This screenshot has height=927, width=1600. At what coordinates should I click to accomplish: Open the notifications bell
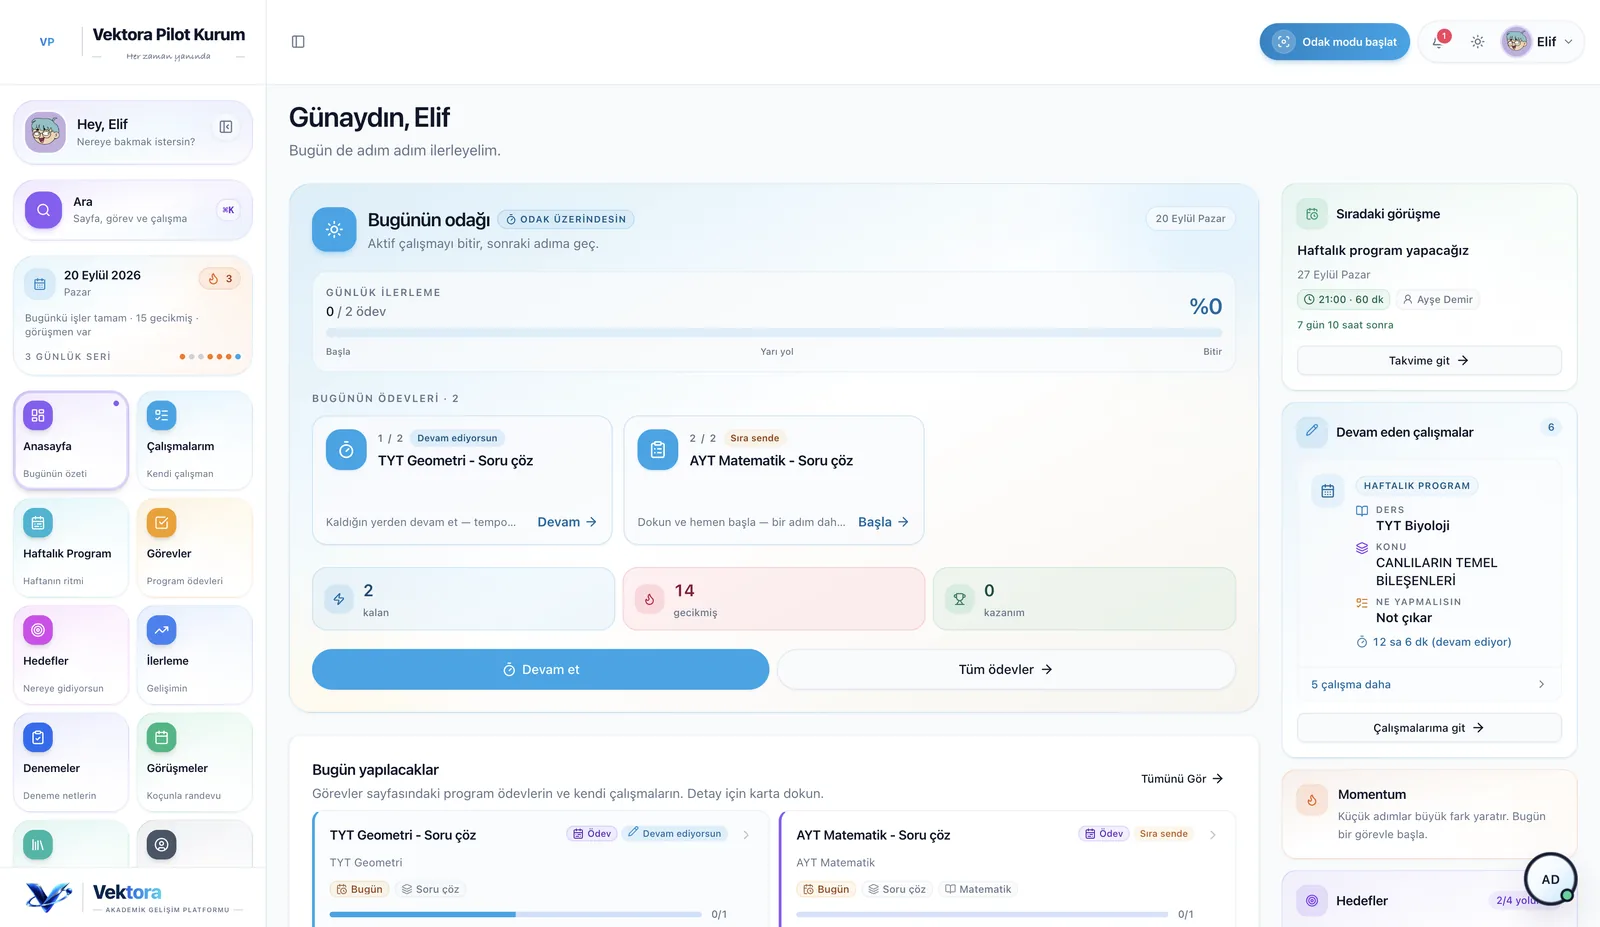pyautogui.click(x=1438, y=42)
